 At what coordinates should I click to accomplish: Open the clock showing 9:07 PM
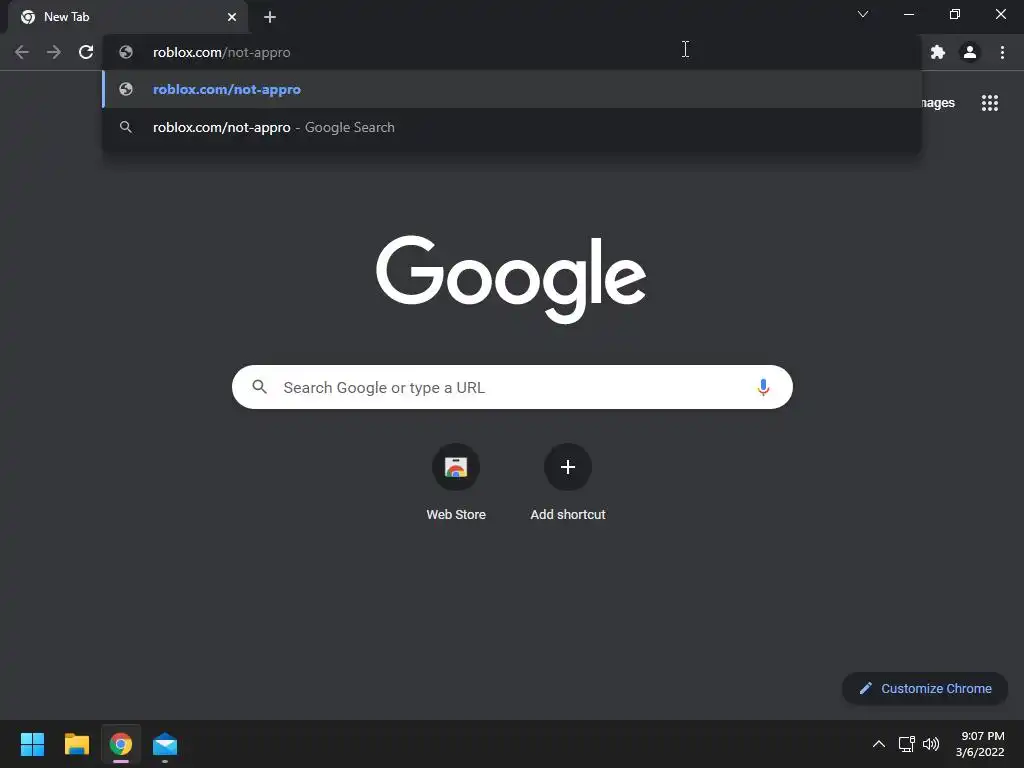[x=980, y=744]
